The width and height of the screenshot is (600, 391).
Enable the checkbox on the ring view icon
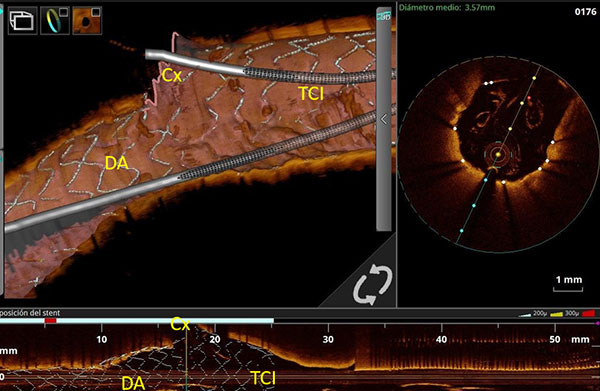click(x=64, y=12)
